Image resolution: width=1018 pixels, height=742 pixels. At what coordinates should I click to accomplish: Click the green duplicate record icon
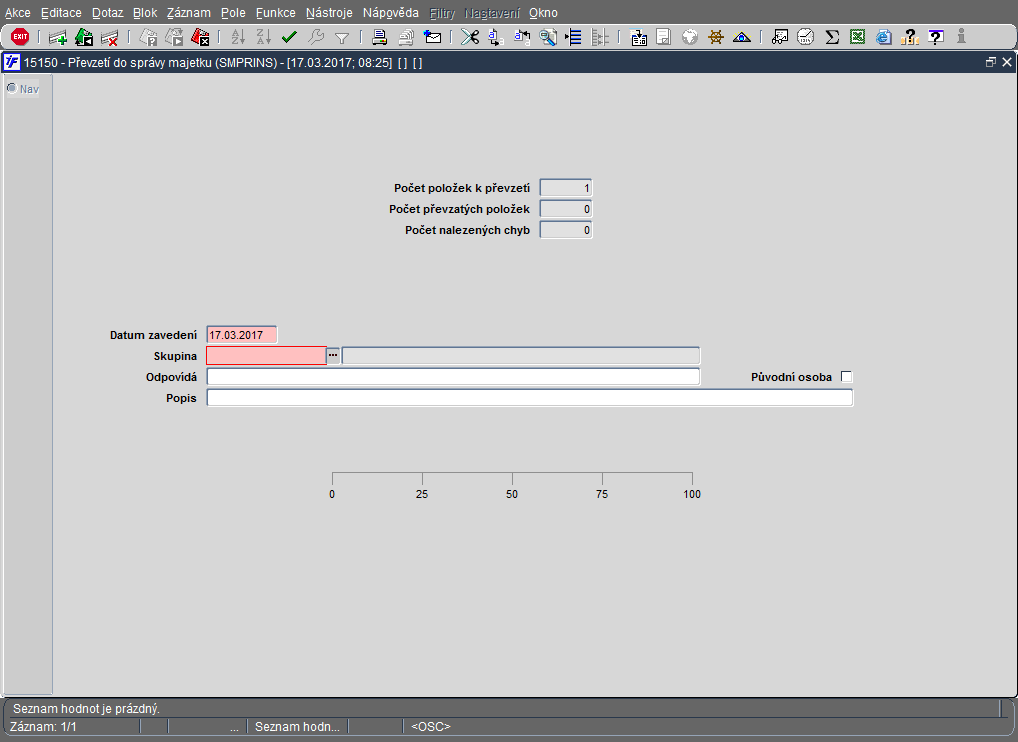click(x=84, y=38)
